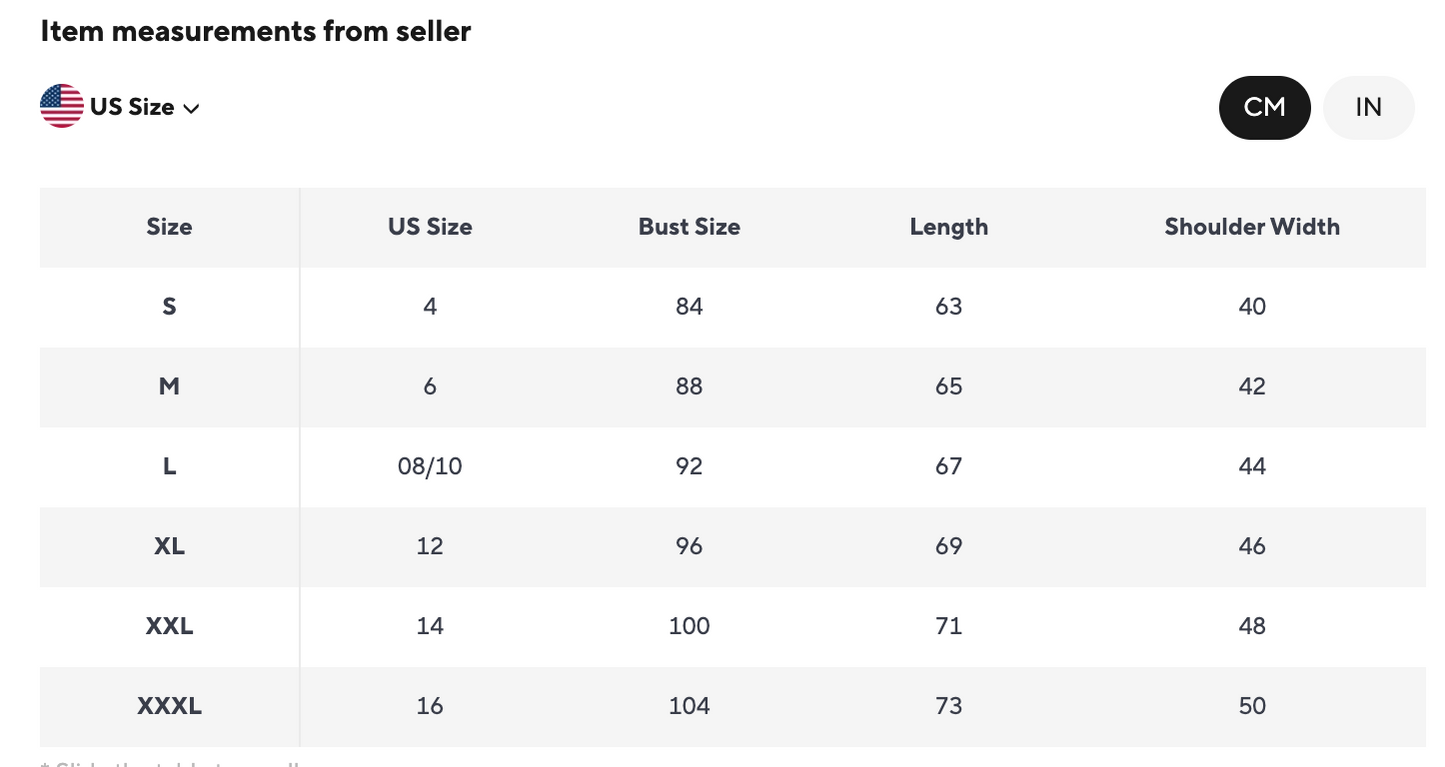Select the XXXL size row label

(x=169, y=706)
